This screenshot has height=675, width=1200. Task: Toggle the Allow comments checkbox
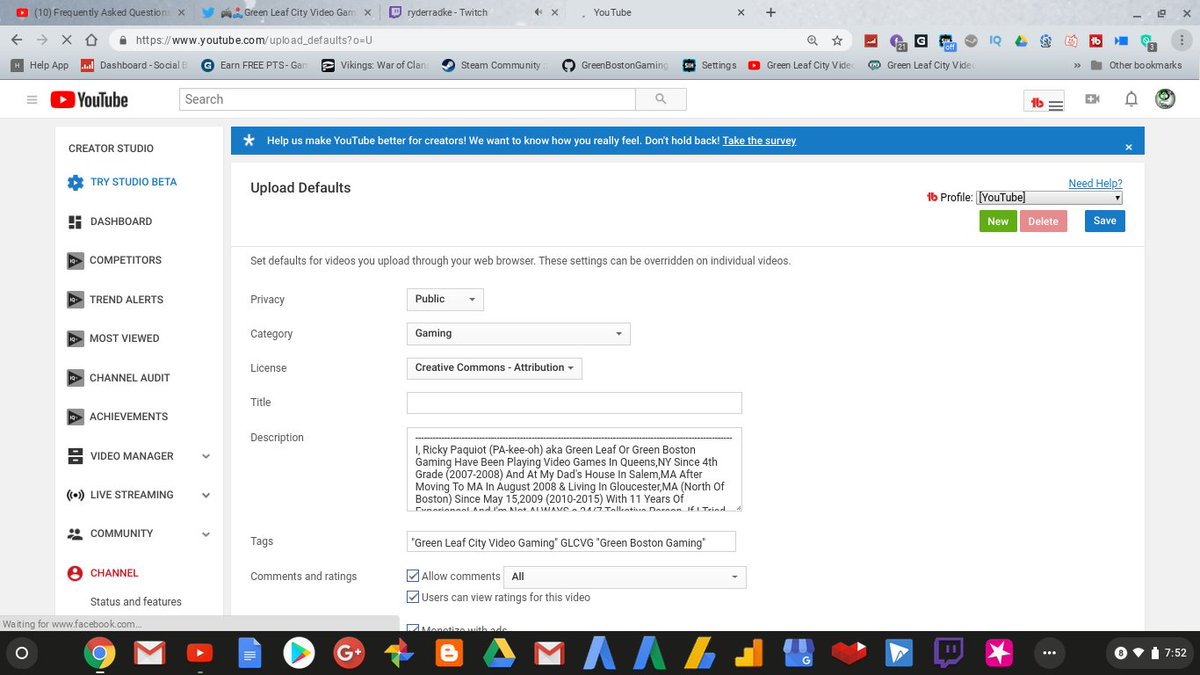click(x=413, y=576)
